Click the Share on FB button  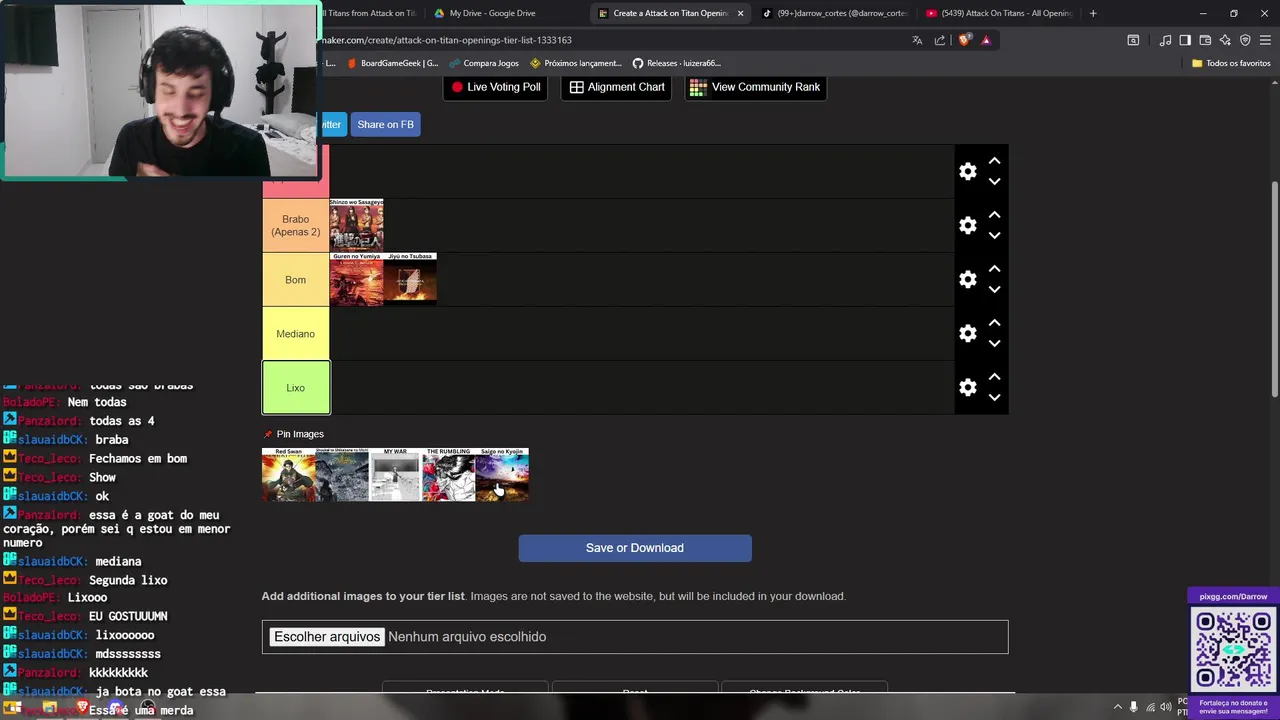(x=385, y=124)
